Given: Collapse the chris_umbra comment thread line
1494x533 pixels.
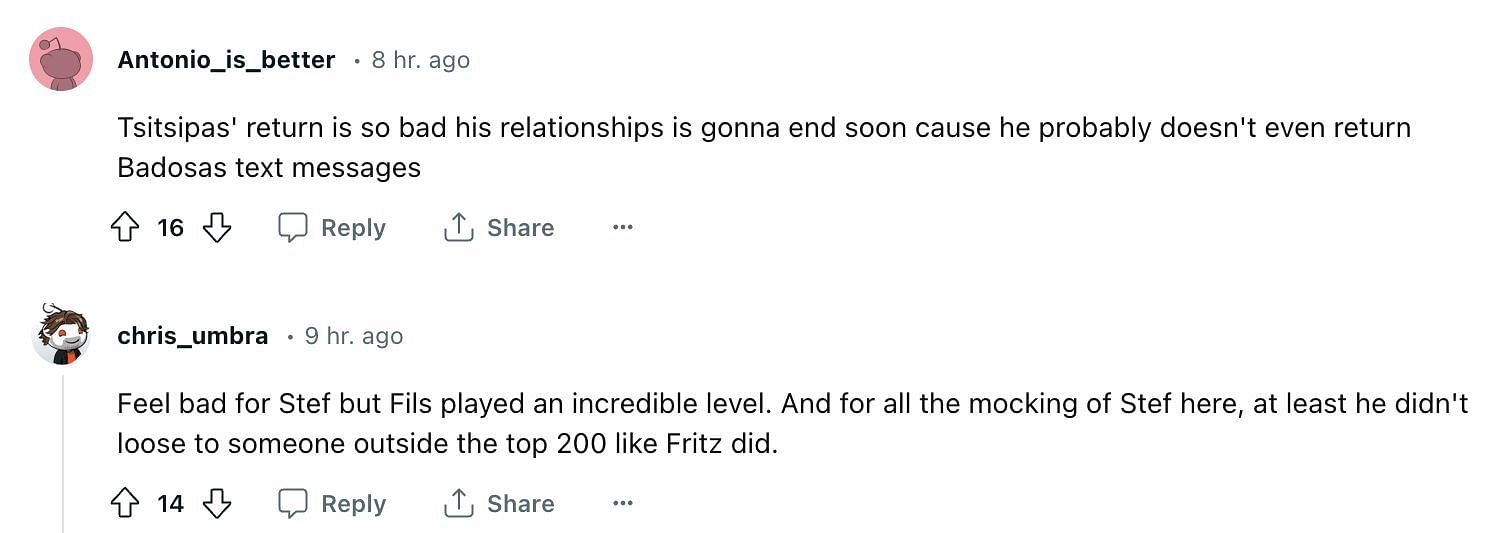Looking at the screenshot, I should 63,450.
